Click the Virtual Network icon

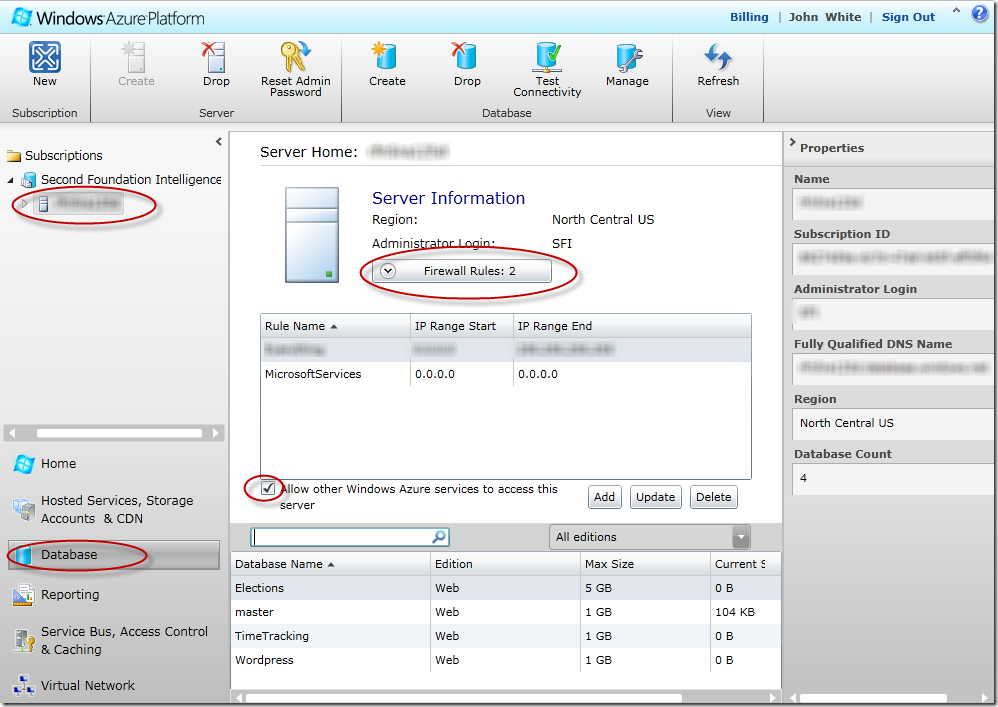[x=24, y=686]
